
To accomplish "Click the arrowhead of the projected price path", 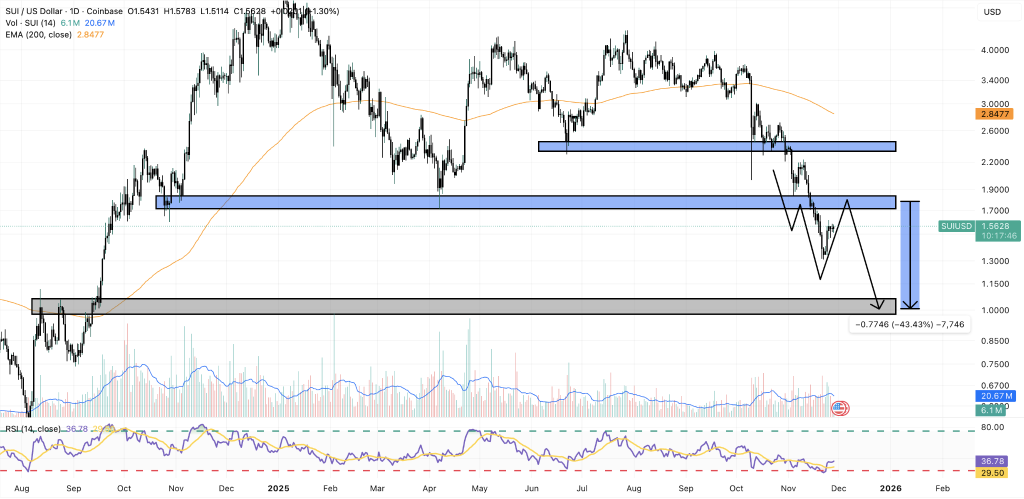I will (880, 303).
